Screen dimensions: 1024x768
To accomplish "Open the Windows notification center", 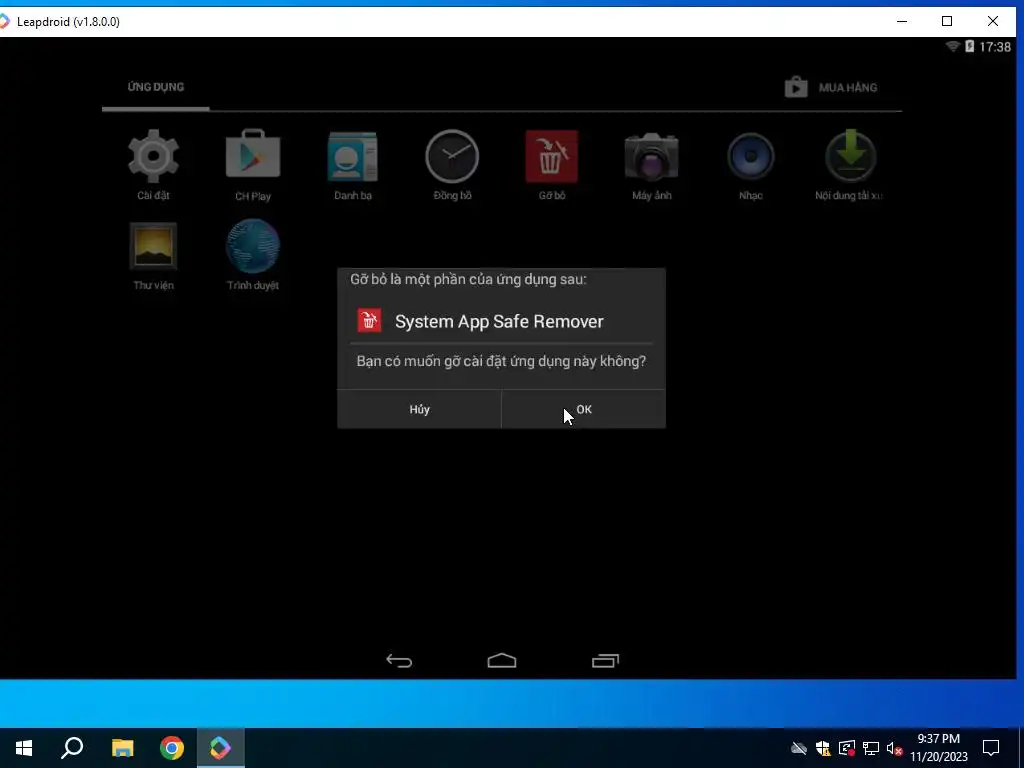I will click(x=991, y=748).
